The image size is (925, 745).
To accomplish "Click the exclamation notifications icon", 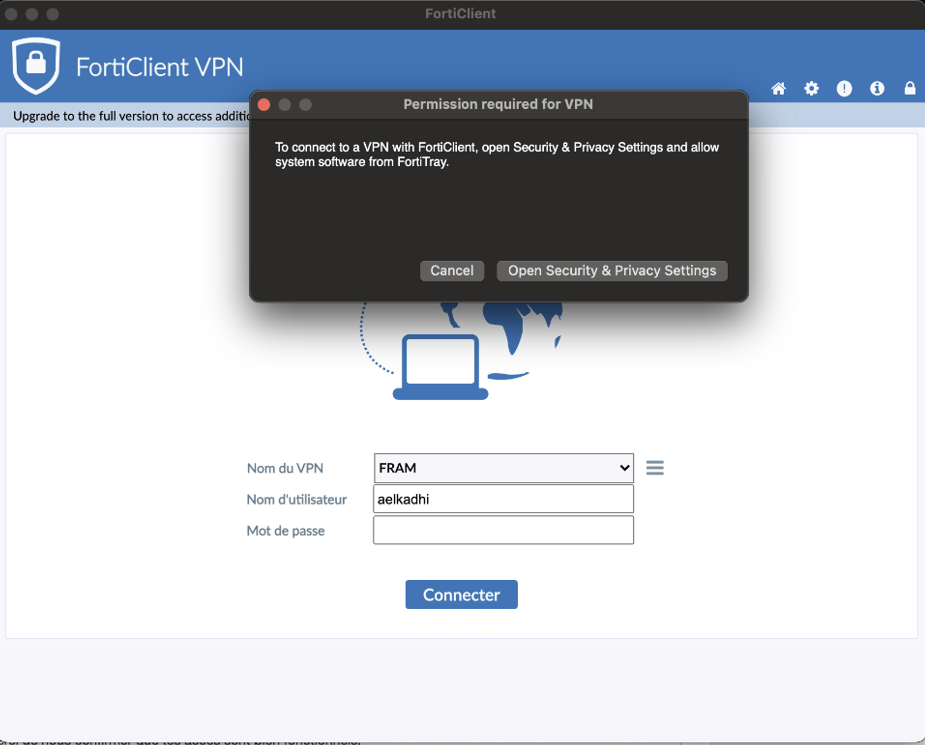I will point(844,88).
